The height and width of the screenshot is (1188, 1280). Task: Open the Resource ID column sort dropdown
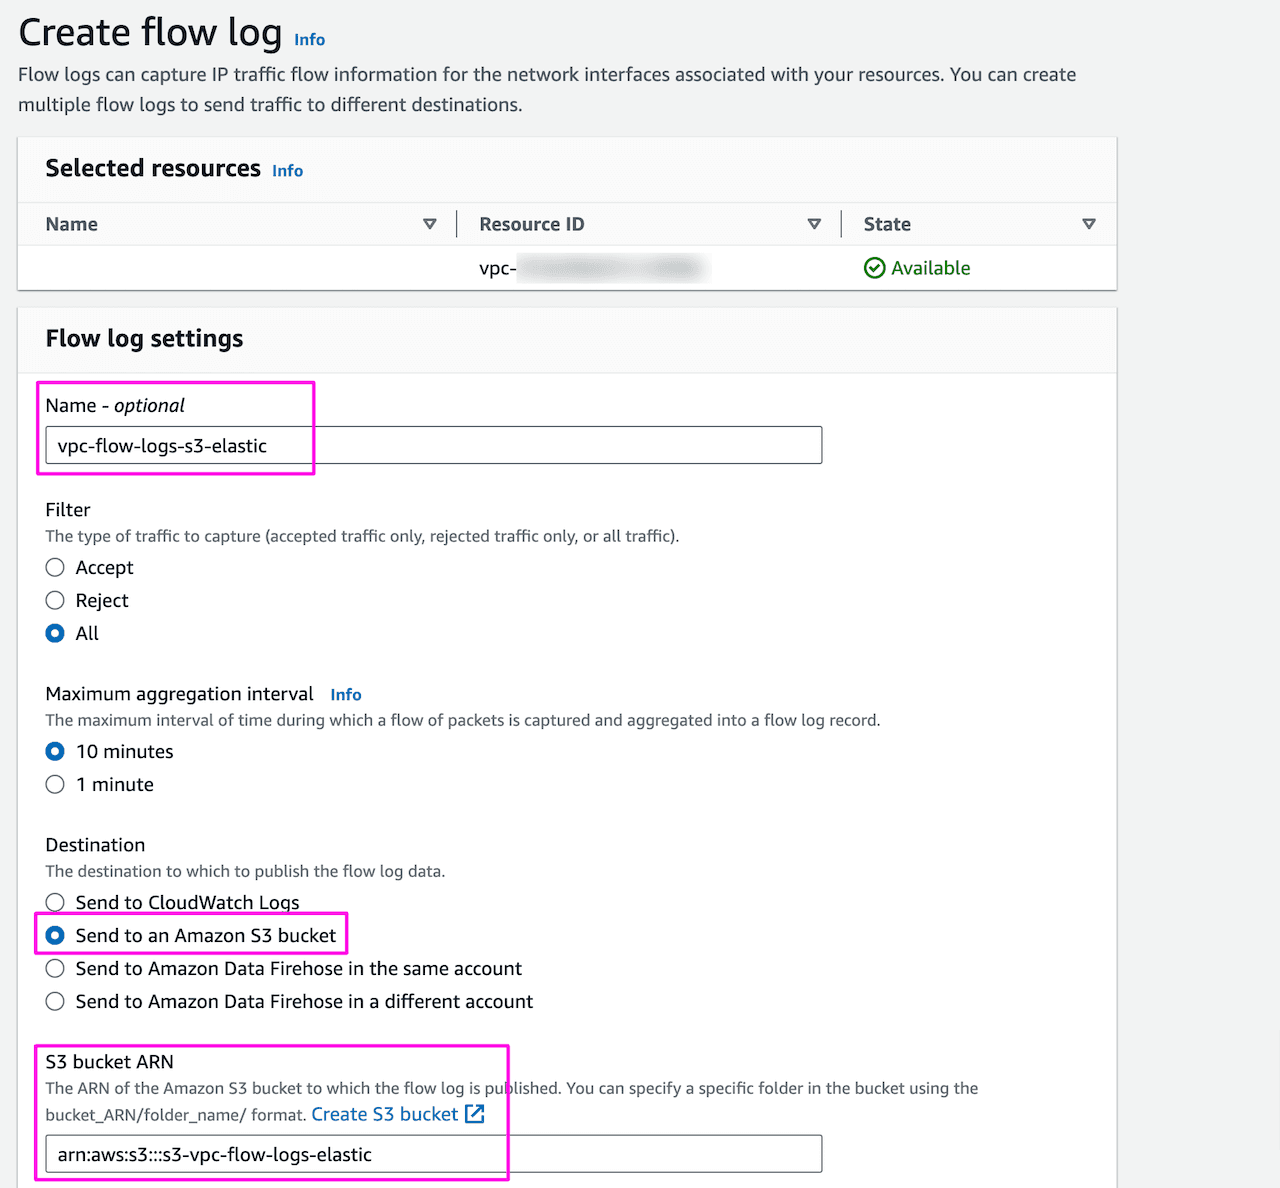click(814, 223)
